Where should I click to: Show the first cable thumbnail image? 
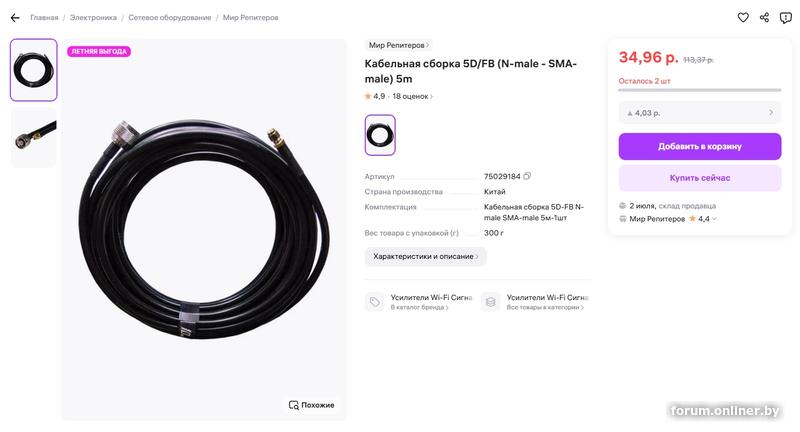click(x=34, y=70)
